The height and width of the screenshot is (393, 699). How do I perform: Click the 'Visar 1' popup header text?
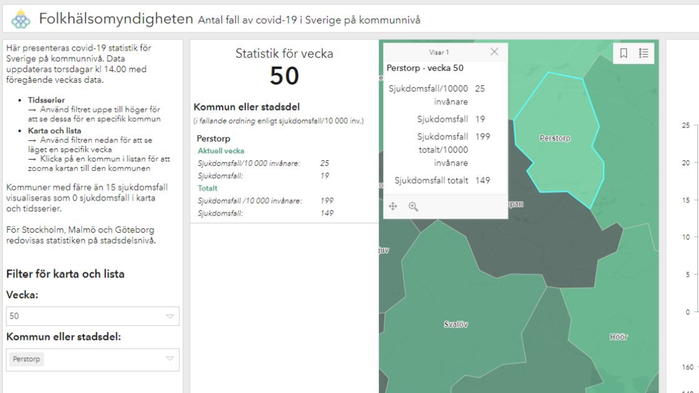tap(439, 53)
